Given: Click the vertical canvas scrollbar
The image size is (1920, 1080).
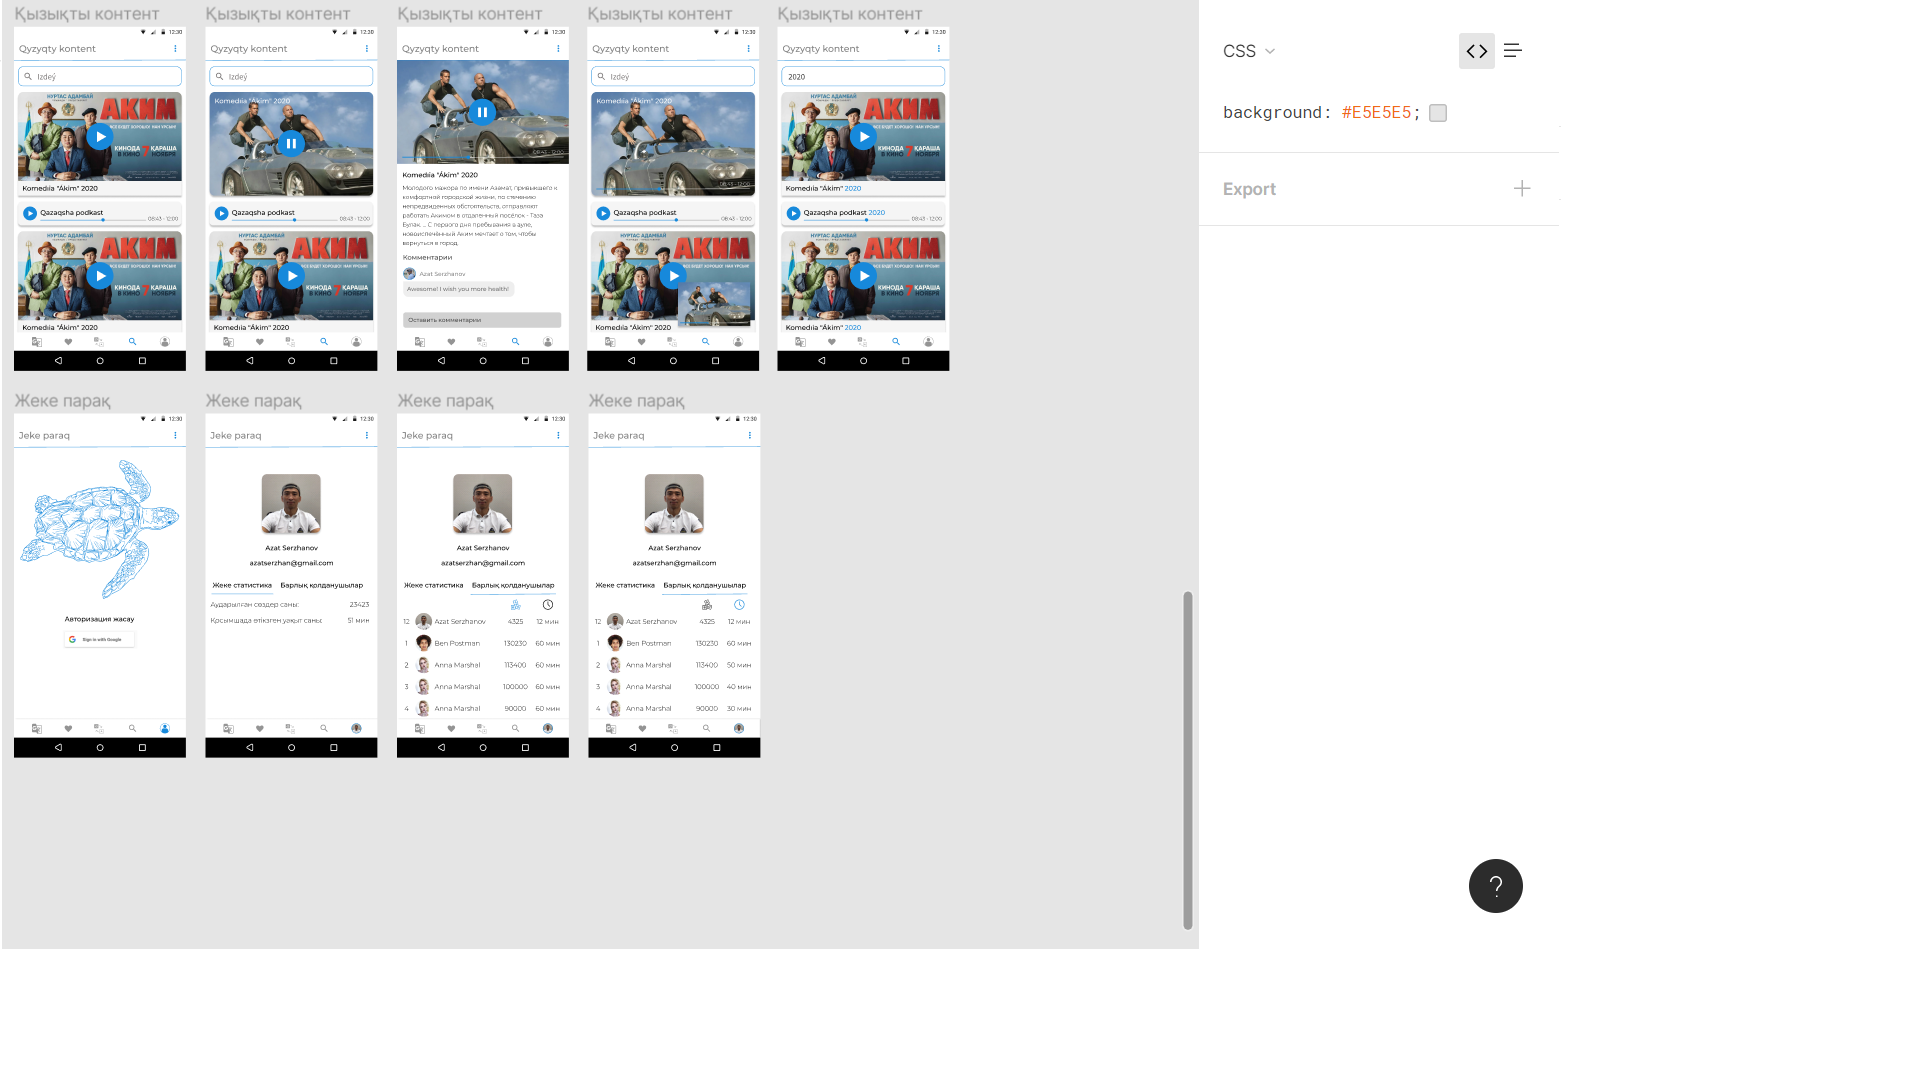Looking at the screenshot, I should click(1187, 760).
